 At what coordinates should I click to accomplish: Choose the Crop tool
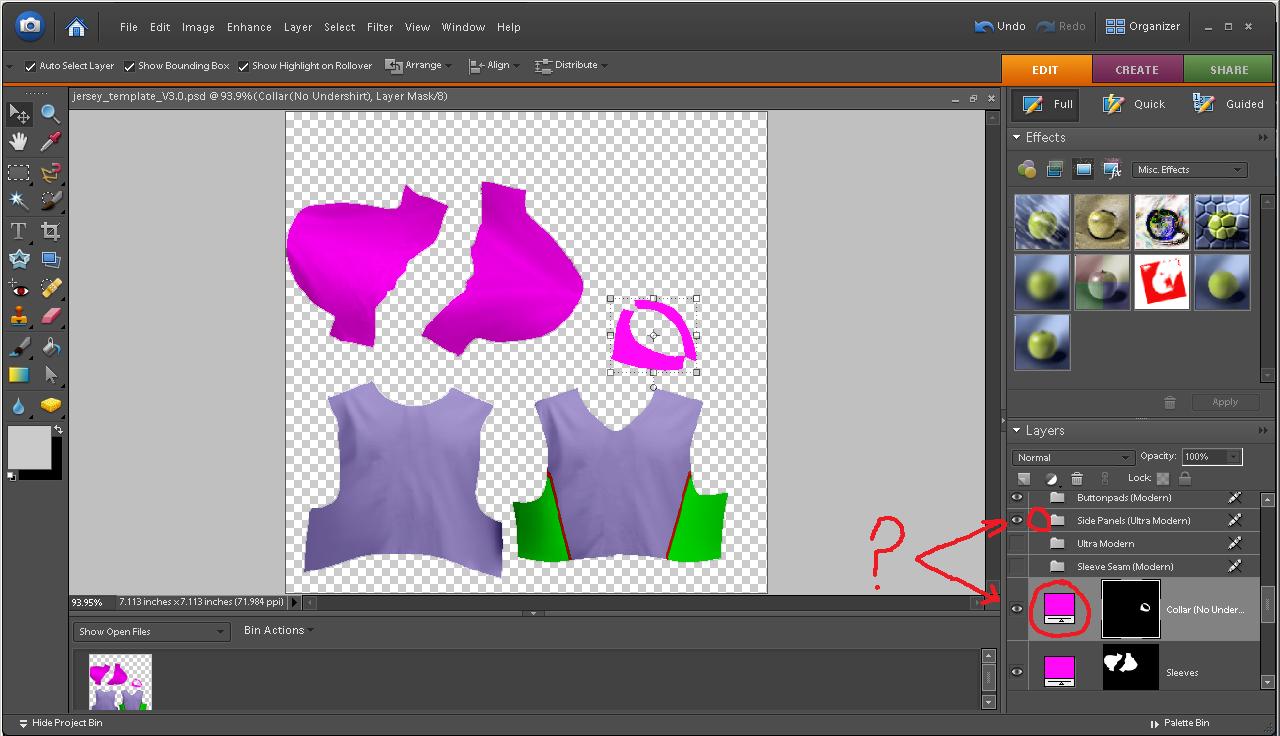click(50, 231)
